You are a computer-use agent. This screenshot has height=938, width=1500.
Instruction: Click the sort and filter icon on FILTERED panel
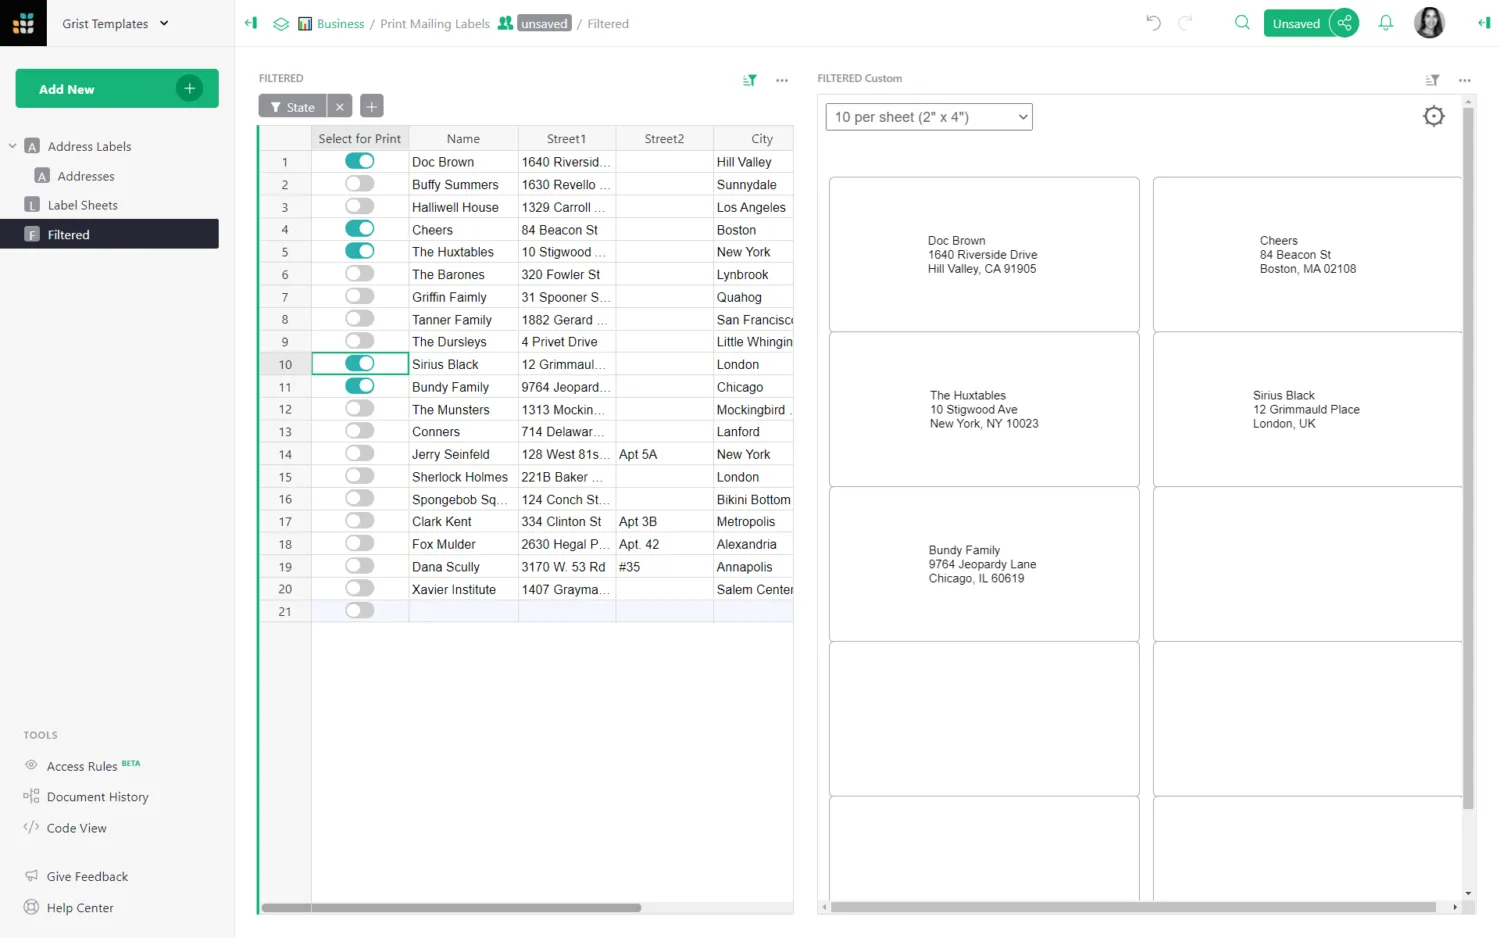[x=749, y=80]
